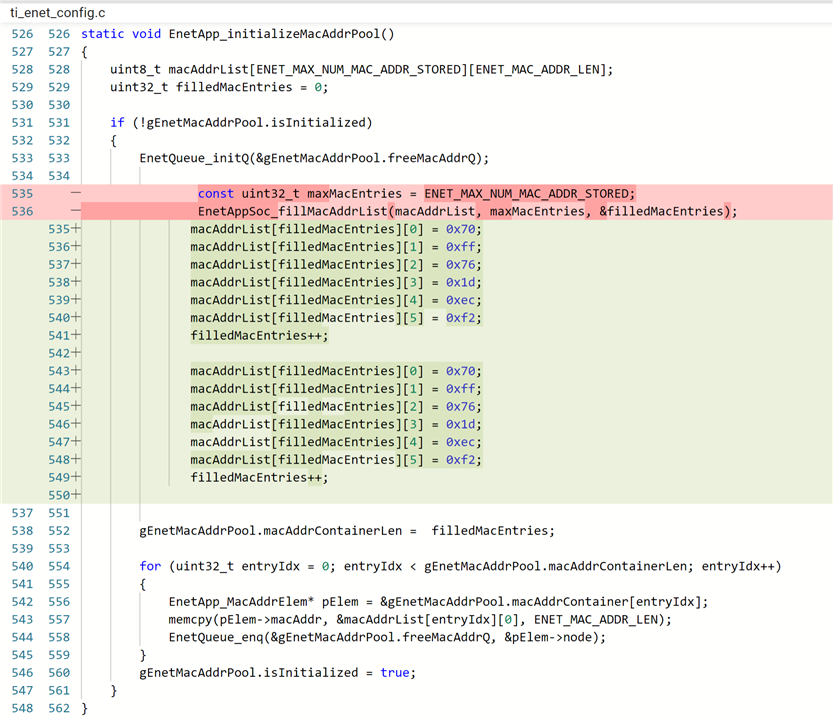Click the isInitialized if-condition on line 531
833x720 pixels.
click(241, 123)
